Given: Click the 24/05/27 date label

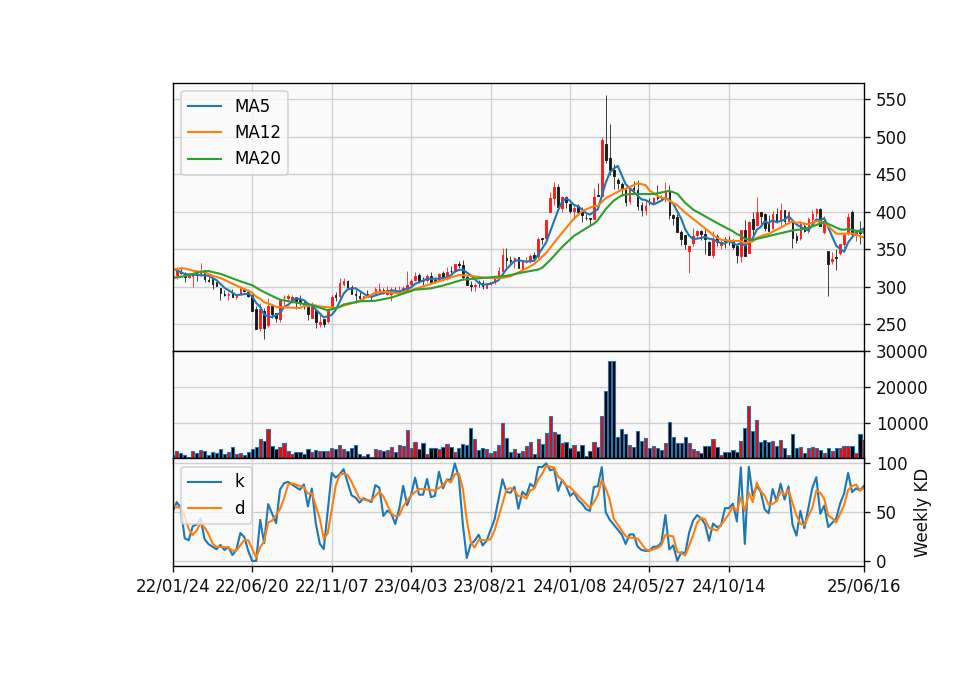Looking at the screenshot, I should 649,587.
